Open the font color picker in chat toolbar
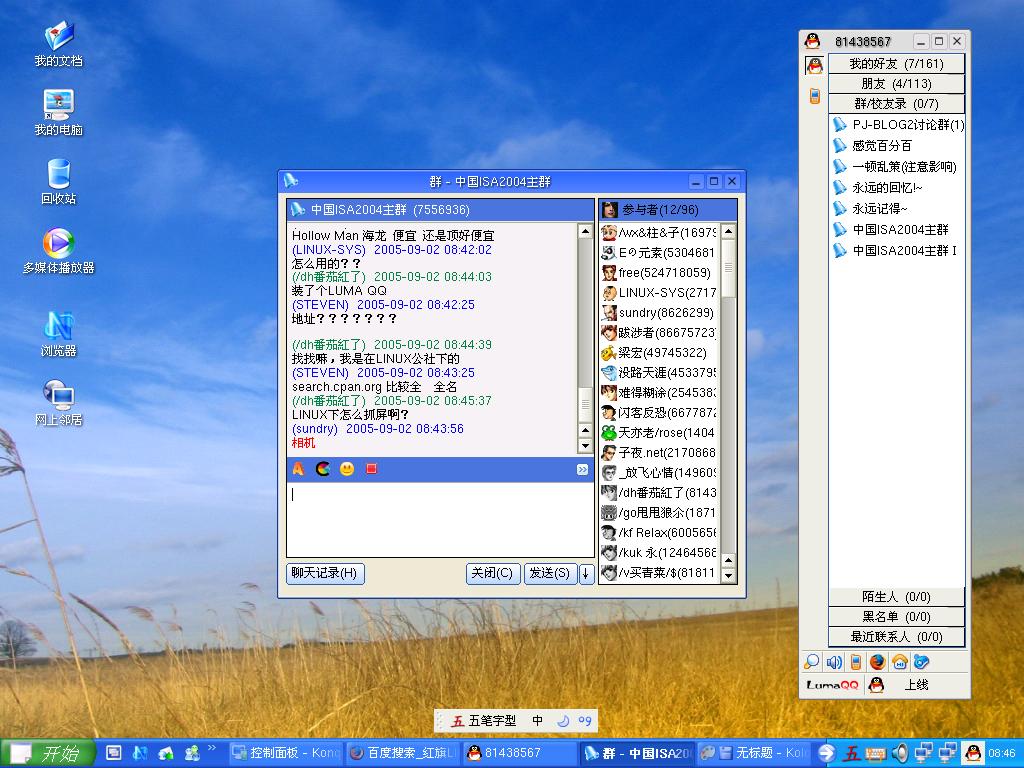 [x=322, y=468]
